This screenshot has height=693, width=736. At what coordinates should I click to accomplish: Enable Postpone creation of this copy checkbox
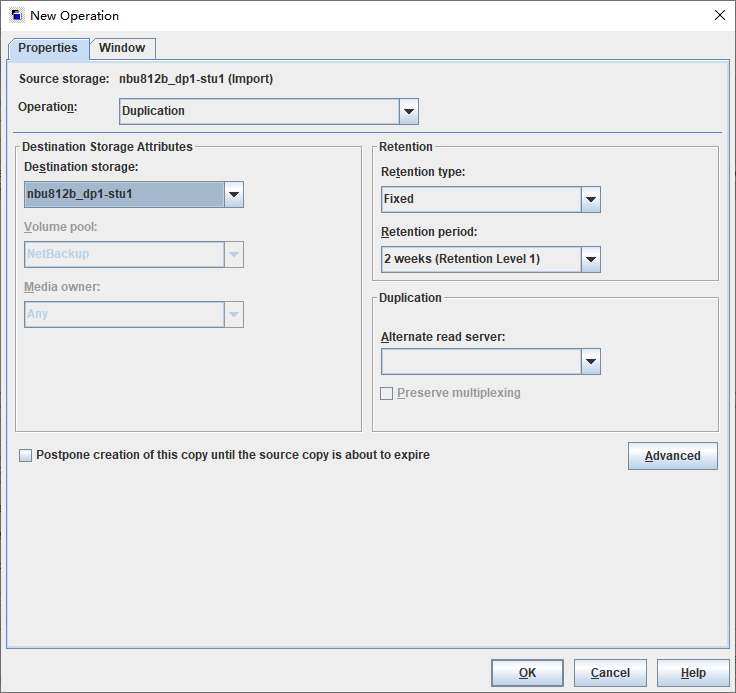pos(25,455)
